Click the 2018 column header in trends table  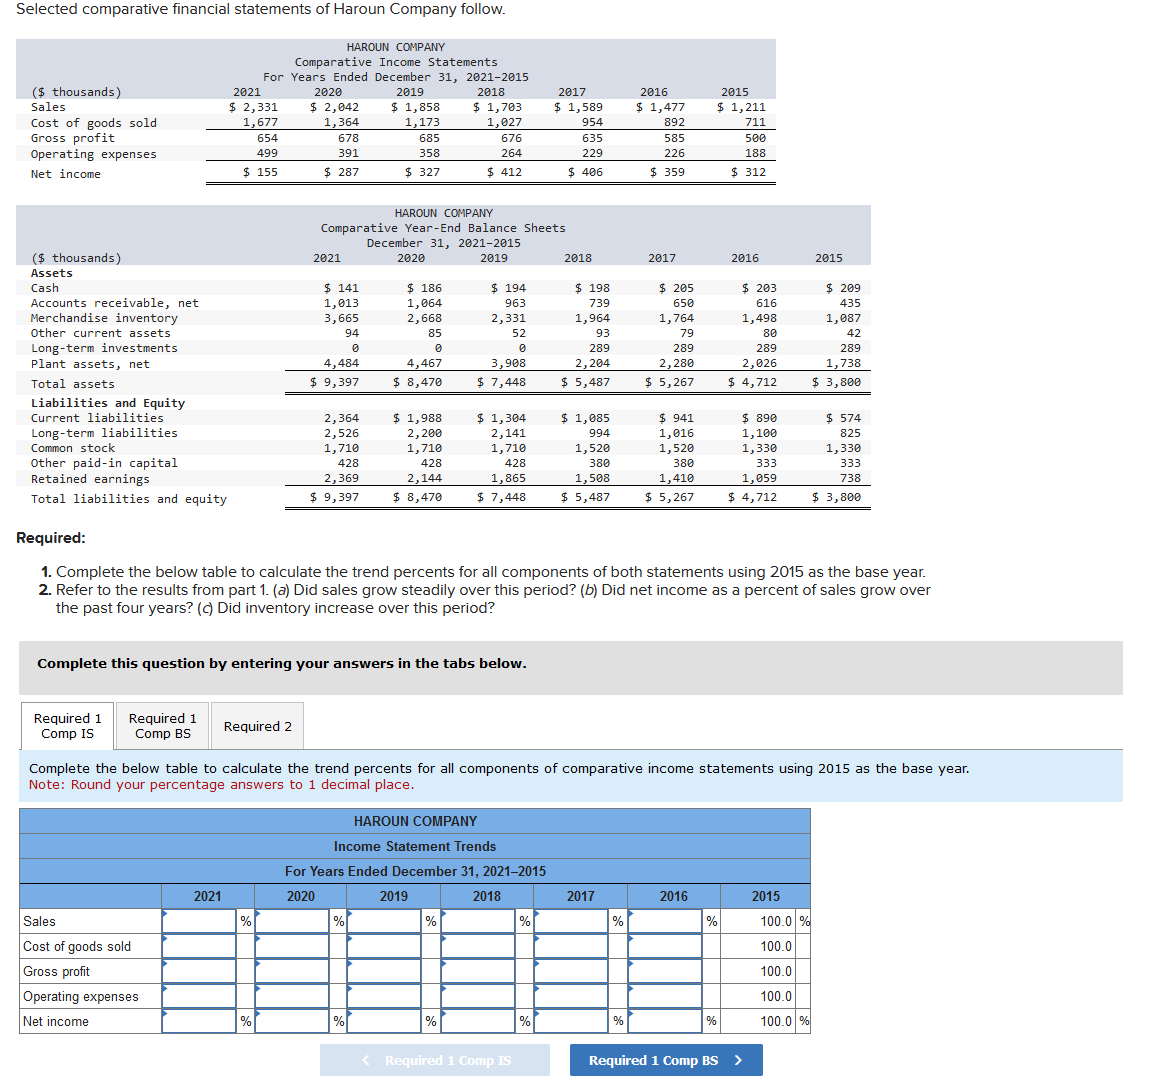click(486, 896)
